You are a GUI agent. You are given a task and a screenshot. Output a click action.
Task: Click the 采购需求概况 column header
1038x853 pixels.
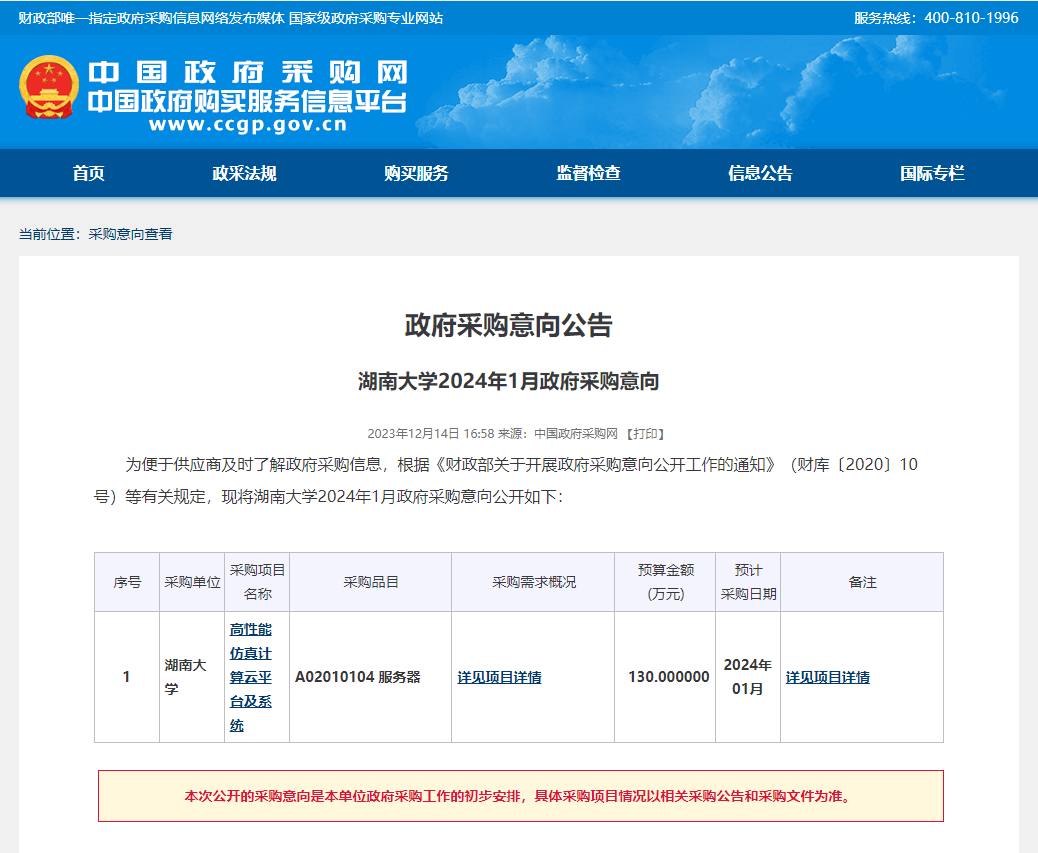(534, 582)
